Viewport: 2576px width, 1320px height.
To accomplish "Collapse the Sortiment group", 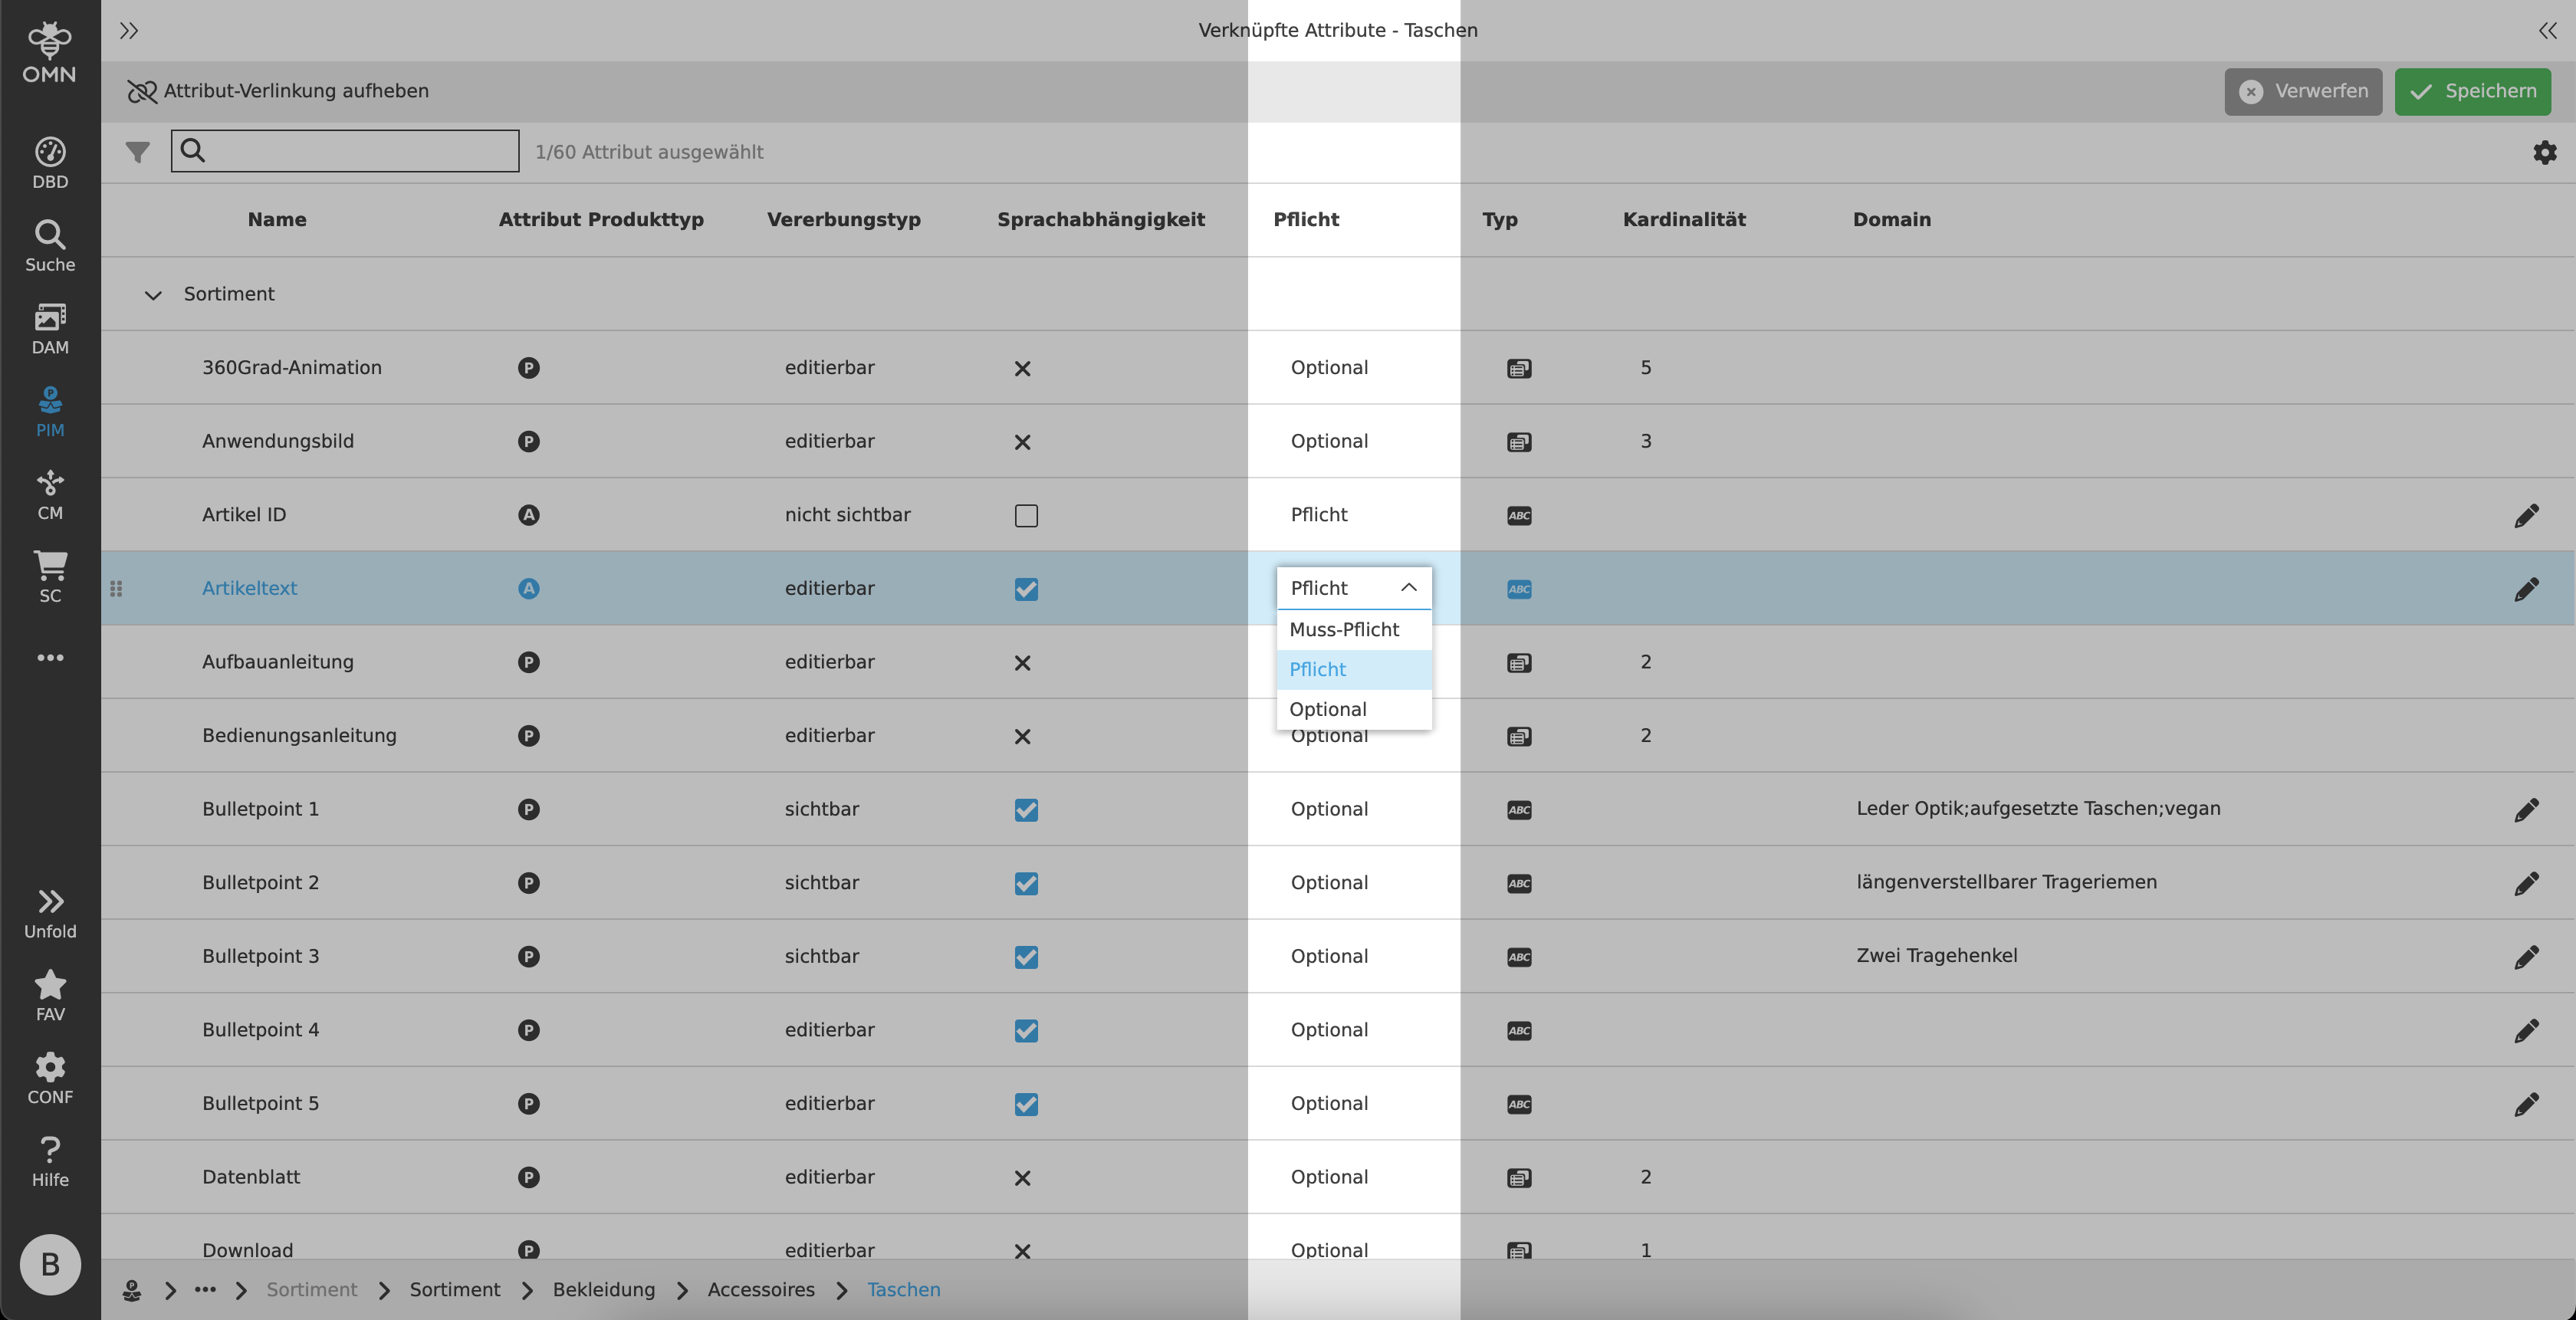I will click(153, 295).
